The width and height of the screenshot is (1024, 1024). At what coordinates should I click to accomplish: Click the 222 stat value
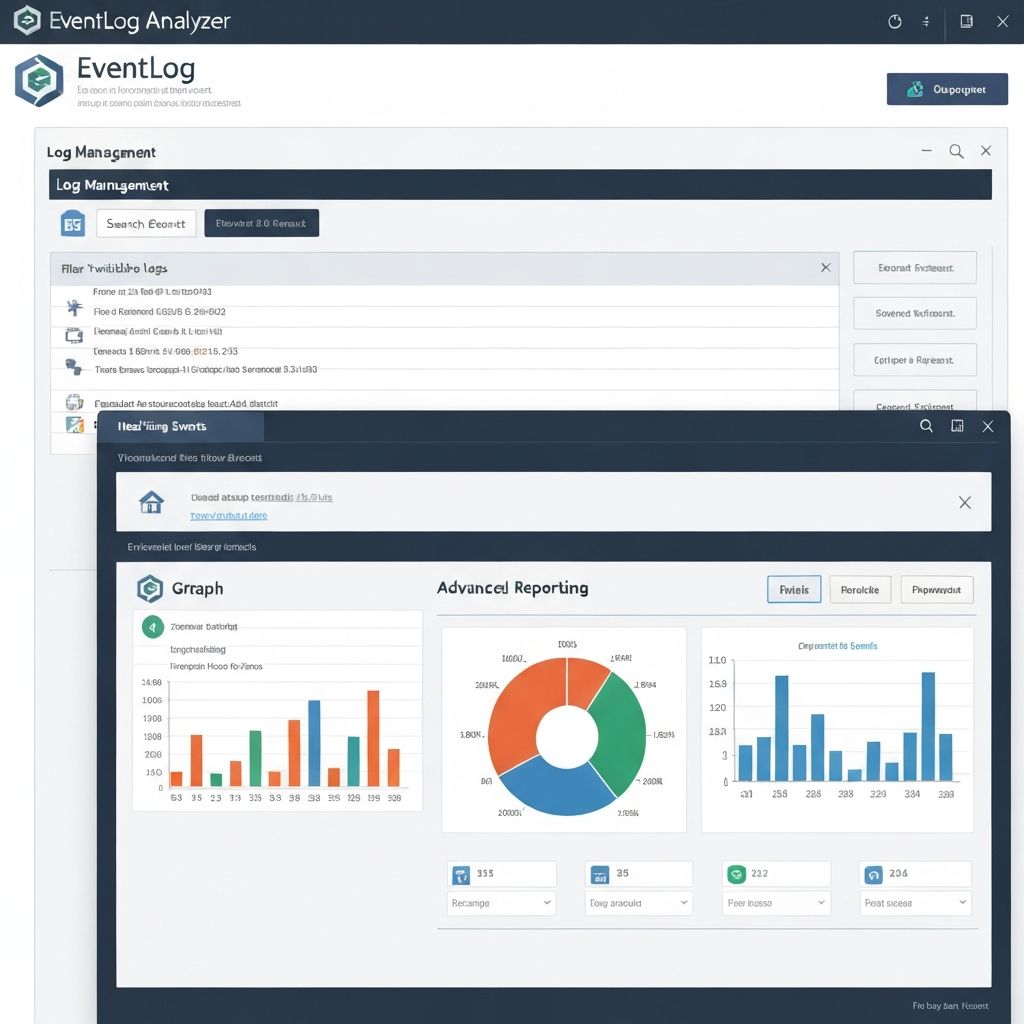coord(760,874)
